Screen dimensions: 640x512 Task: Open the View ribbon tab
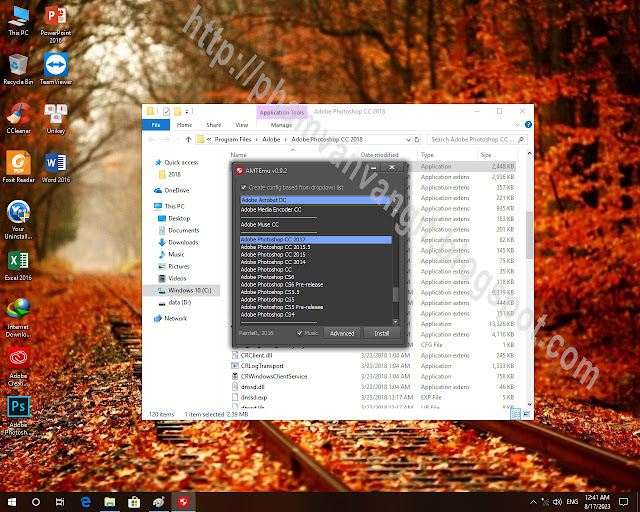[242, 125]
